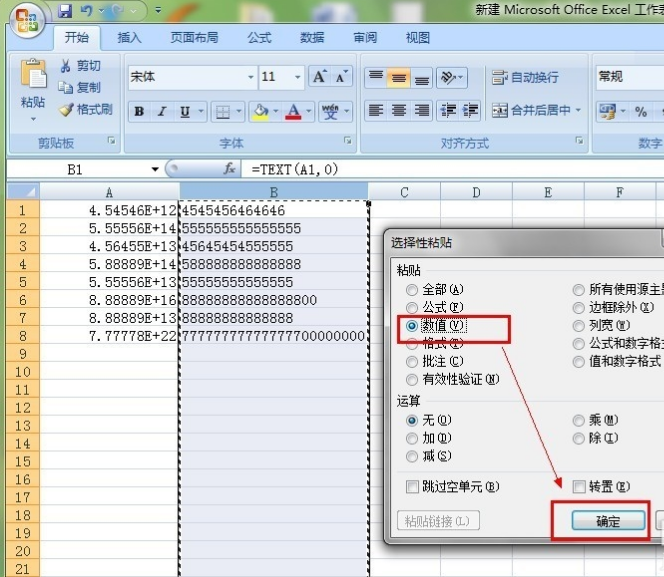Apply the red font color A
Image resolution: width=664 pixels, height=577 pixels.
pyautogui.click(x=293, y=112)
